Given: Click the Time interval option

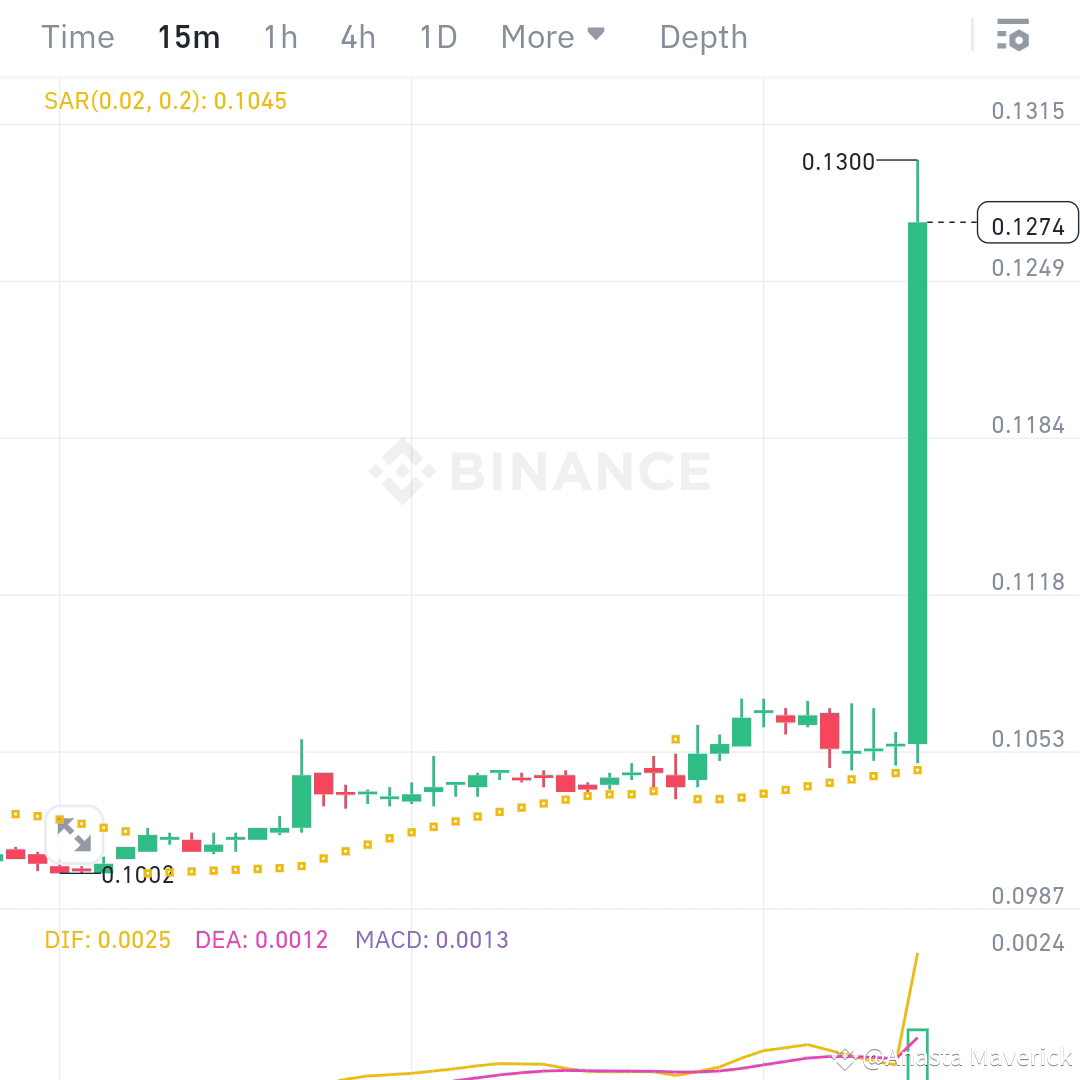Looking at the screenshot, I should [78, 36].
